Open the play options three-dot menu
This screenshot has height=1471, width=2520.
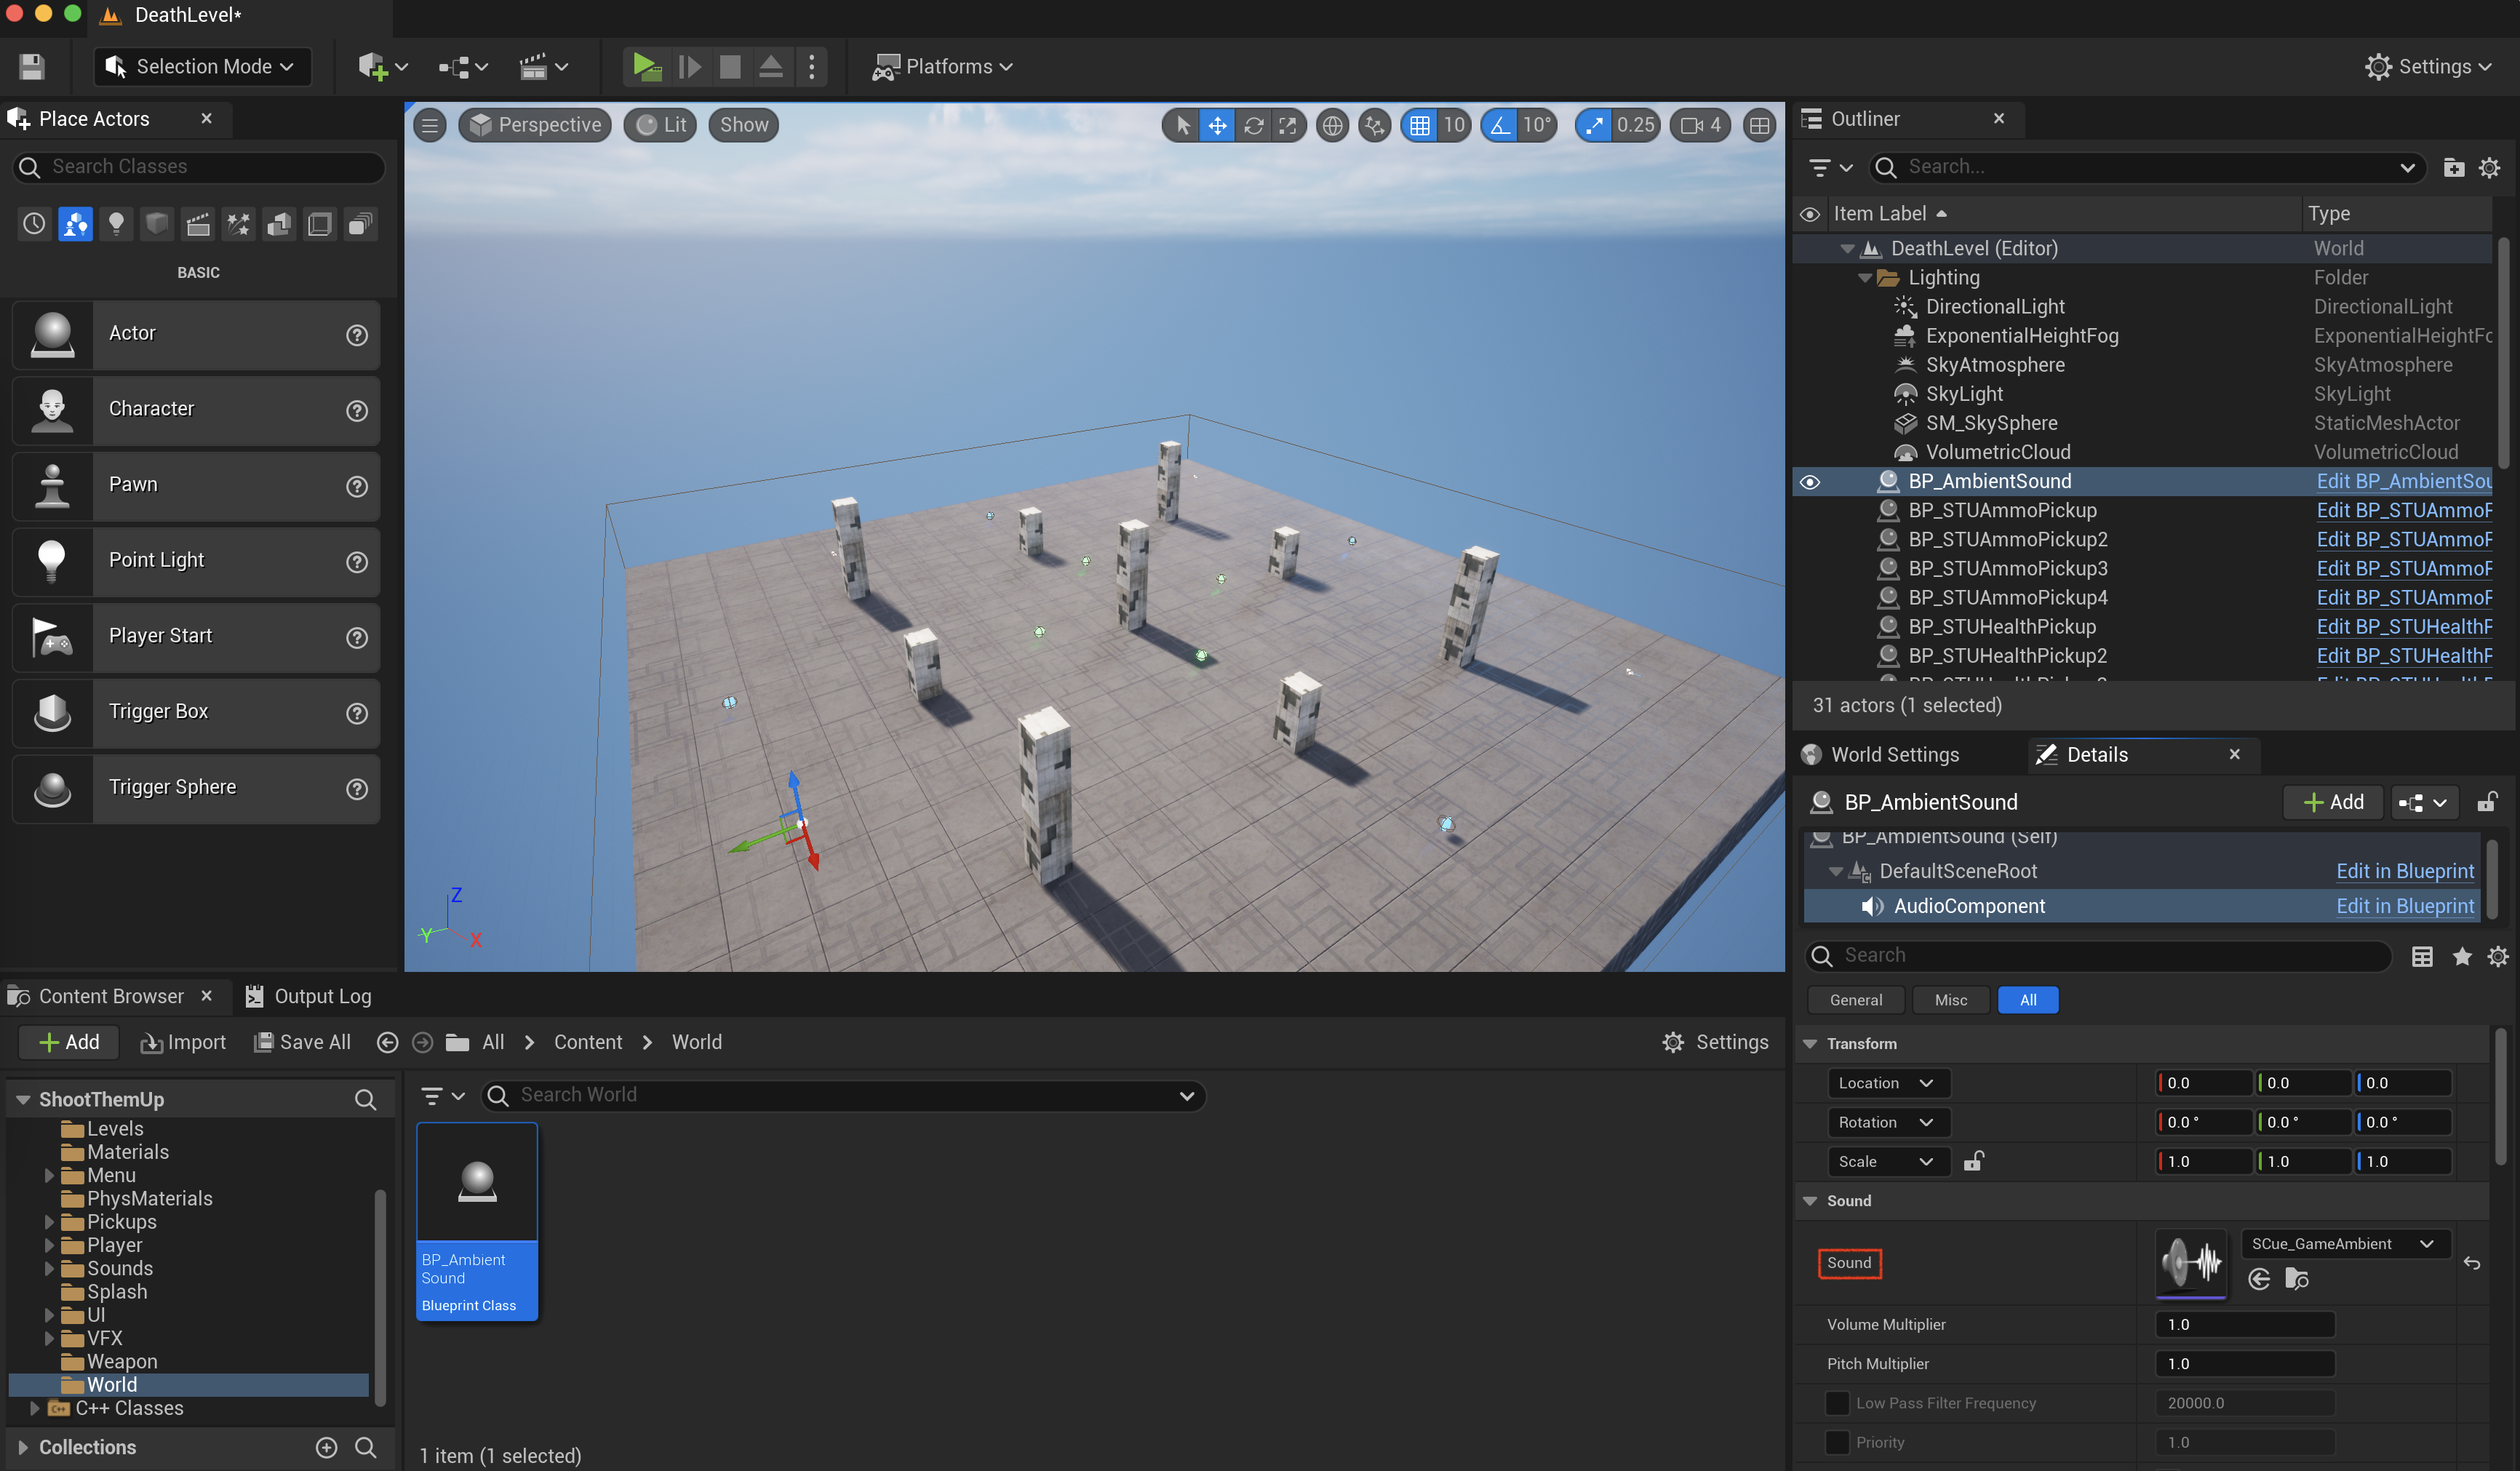[x=811, y=67]
